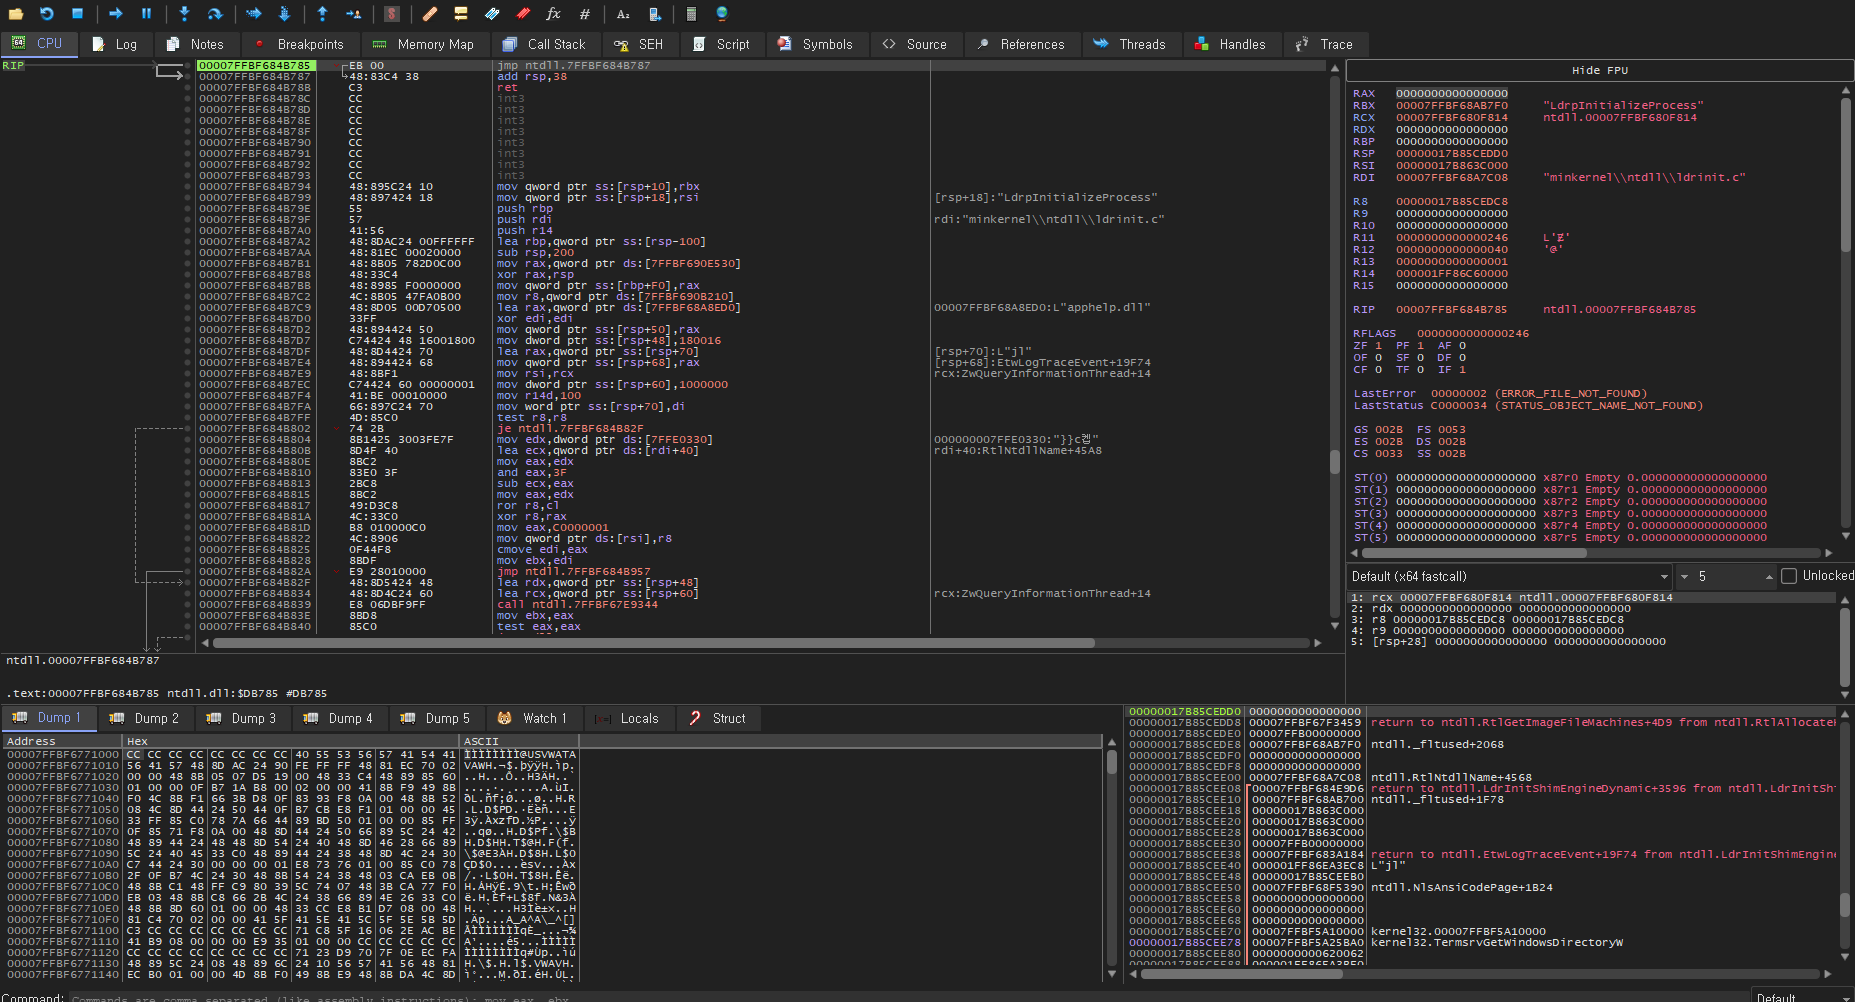Click the Open file folder icon
This screenshot has width=1855, height=1002.
(16, 14)
